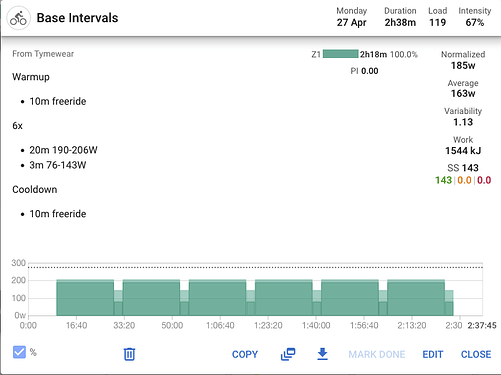The image size is (501, 375).
Task: Close the workout dialog via CLOSE
Action: [x=476, y=354]
